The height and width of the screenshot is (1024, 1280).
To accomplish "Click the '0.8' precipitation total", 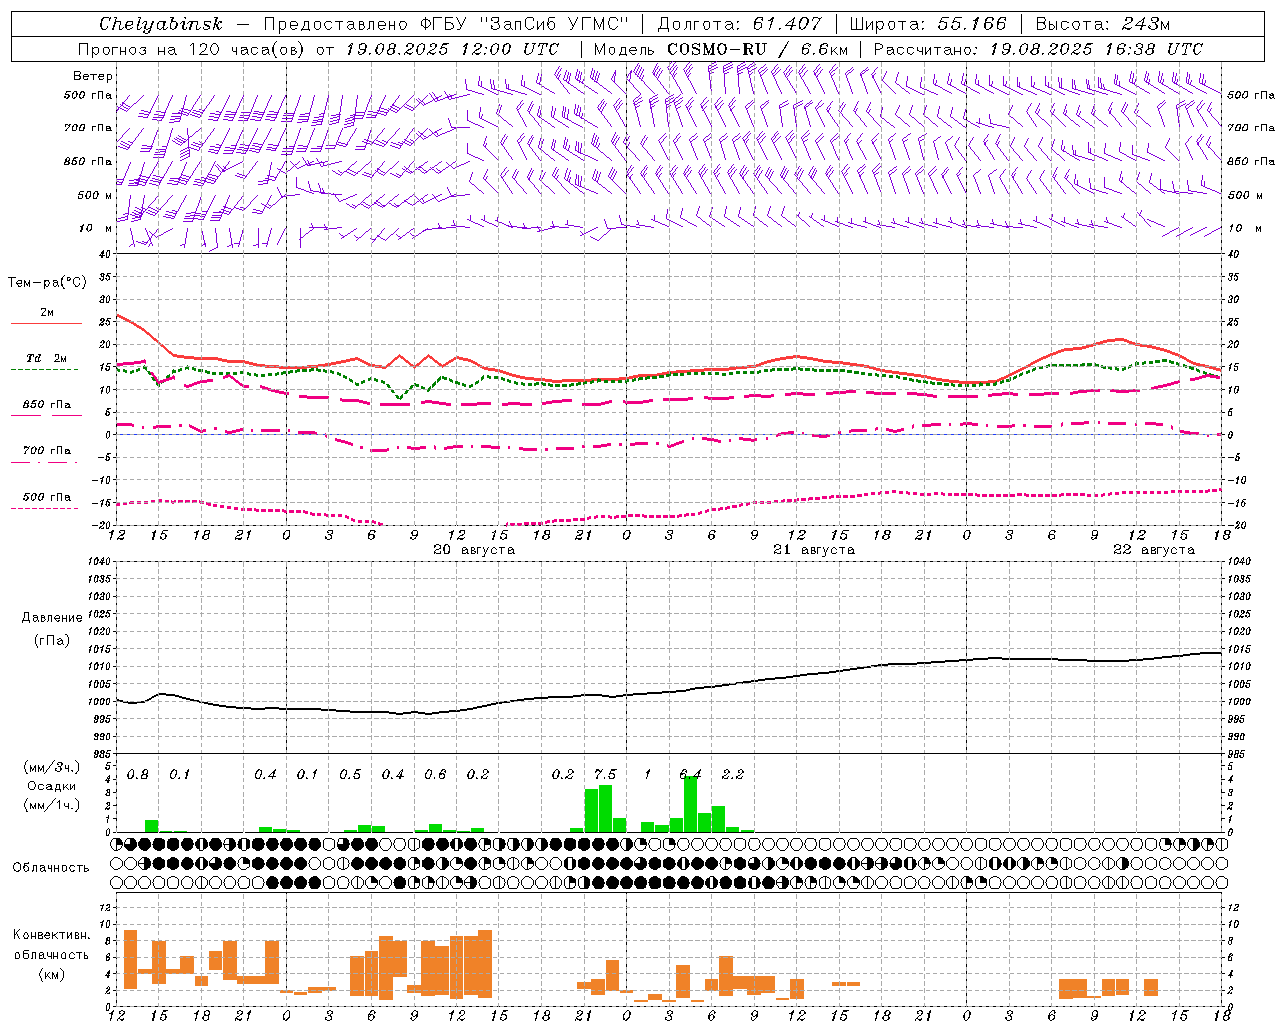I will click(138, 774).
